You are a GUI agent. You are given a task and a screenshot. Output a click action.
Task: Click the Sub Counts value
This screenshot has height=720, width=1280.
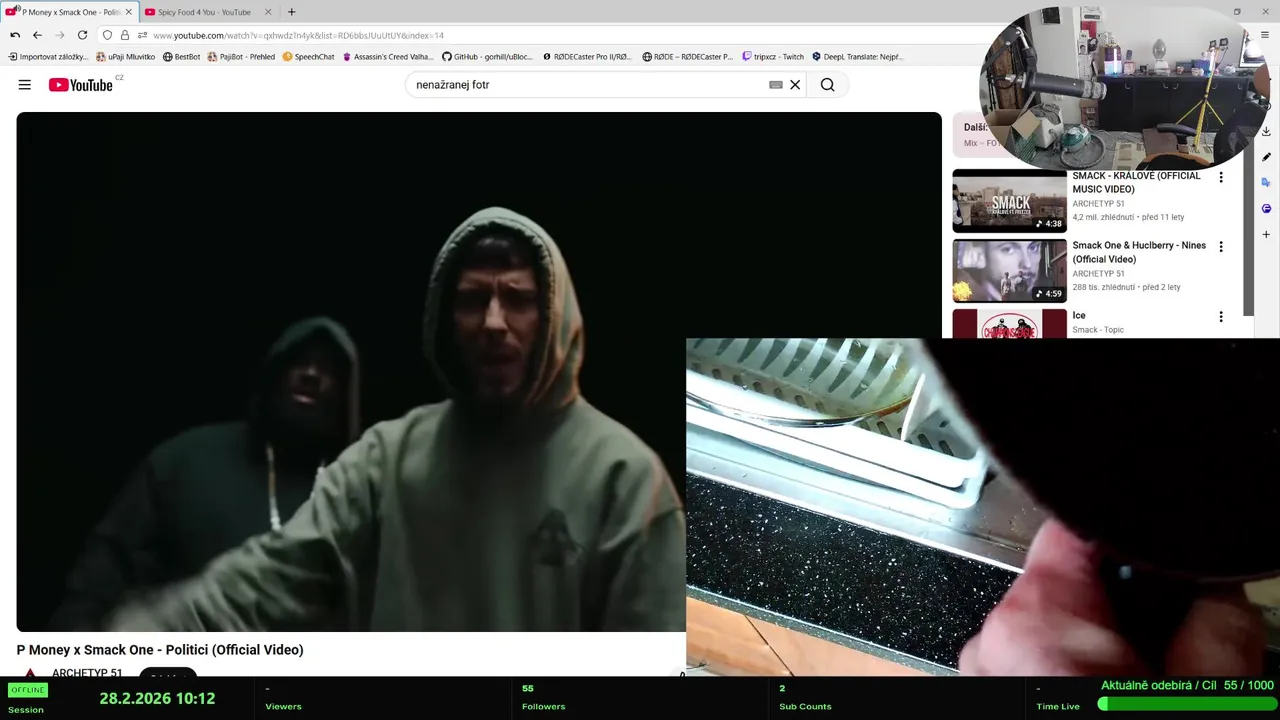coord(782,688)
